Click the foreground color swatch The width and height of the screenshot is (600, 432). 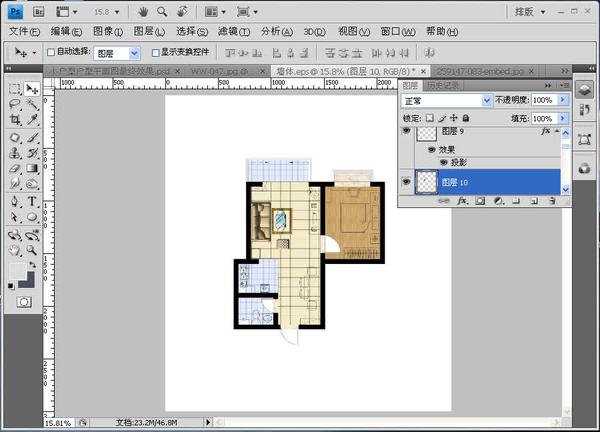18,271
